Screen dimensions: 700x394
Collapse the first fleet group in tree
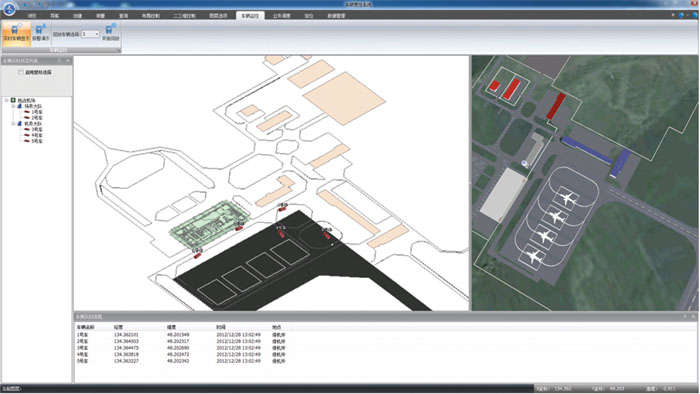click(13, 106)
